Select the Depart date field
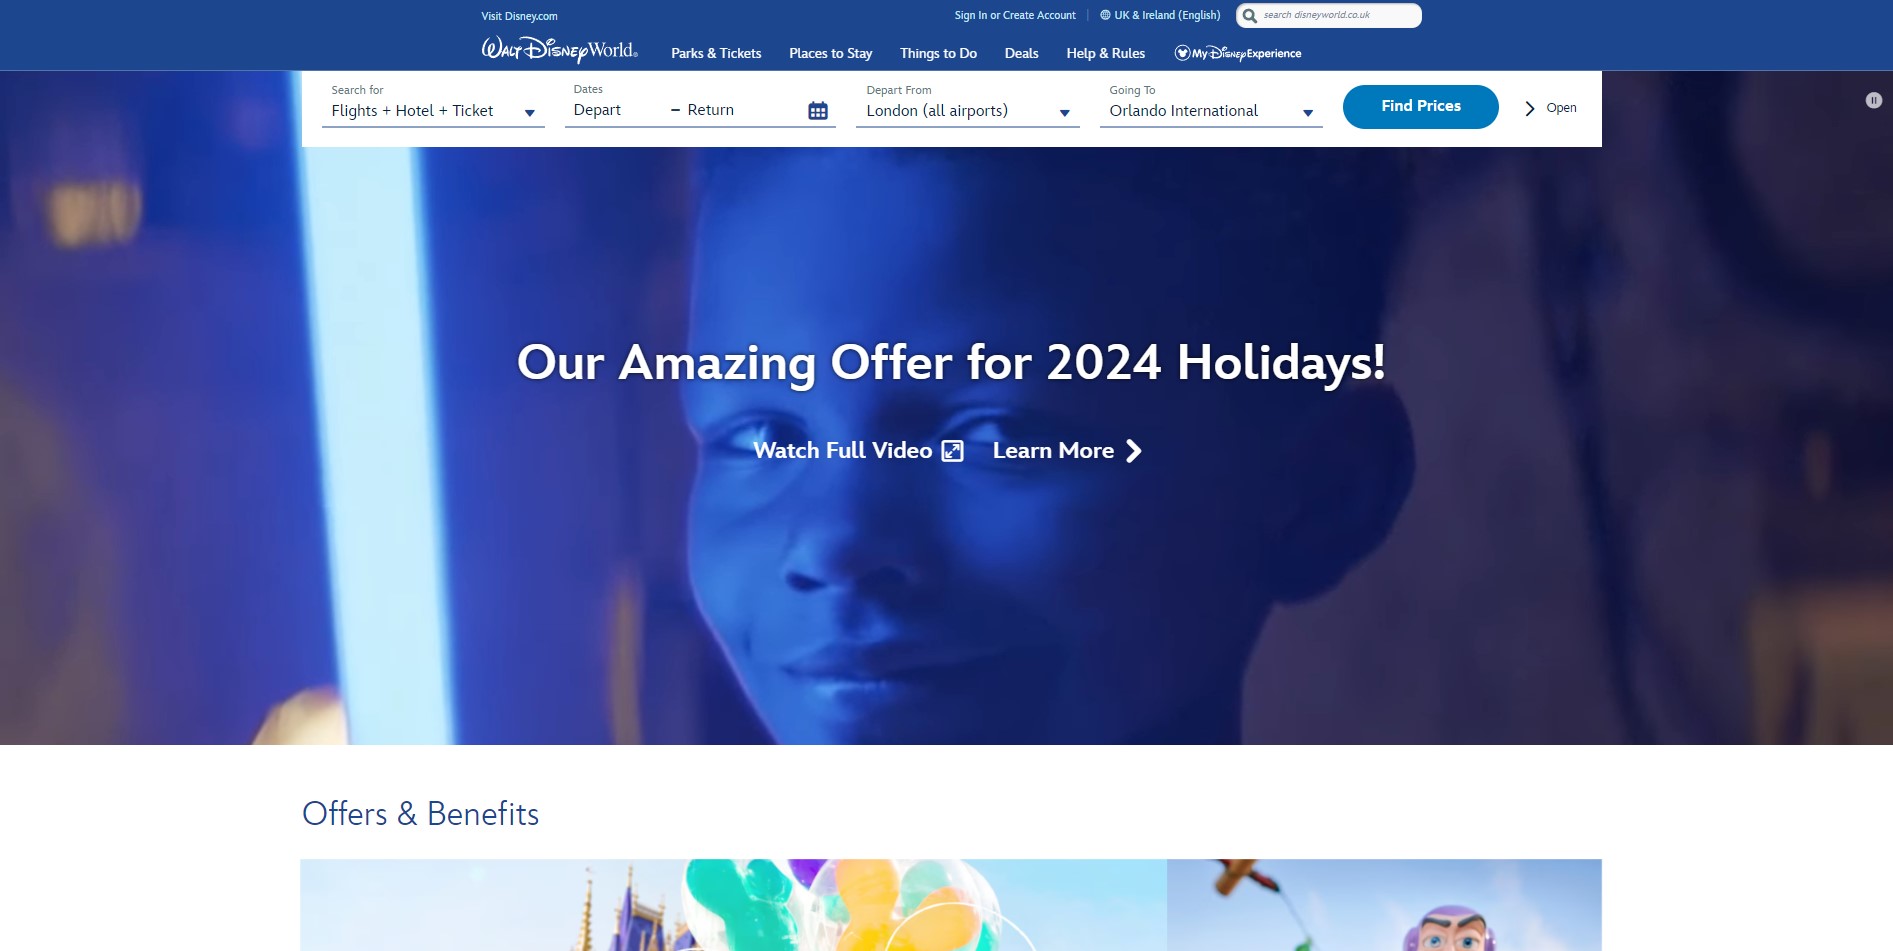The height and width of the screenshot is (951, 1893). click(x=613, y=110)
